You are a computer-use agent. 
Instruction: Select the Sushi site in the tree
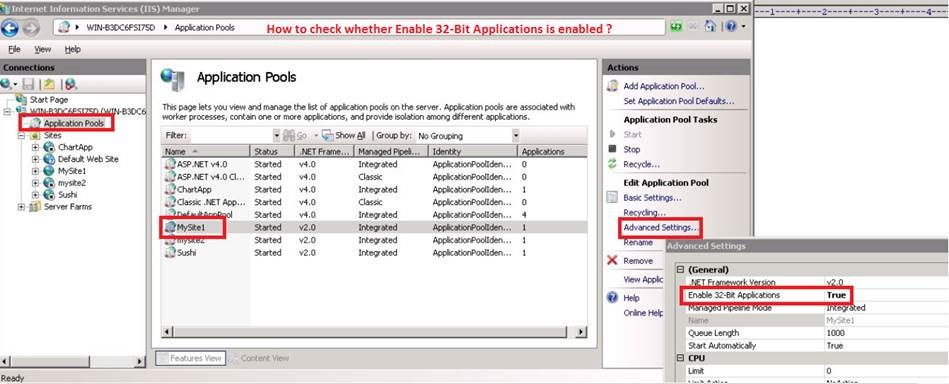click(x=67, y=195)
